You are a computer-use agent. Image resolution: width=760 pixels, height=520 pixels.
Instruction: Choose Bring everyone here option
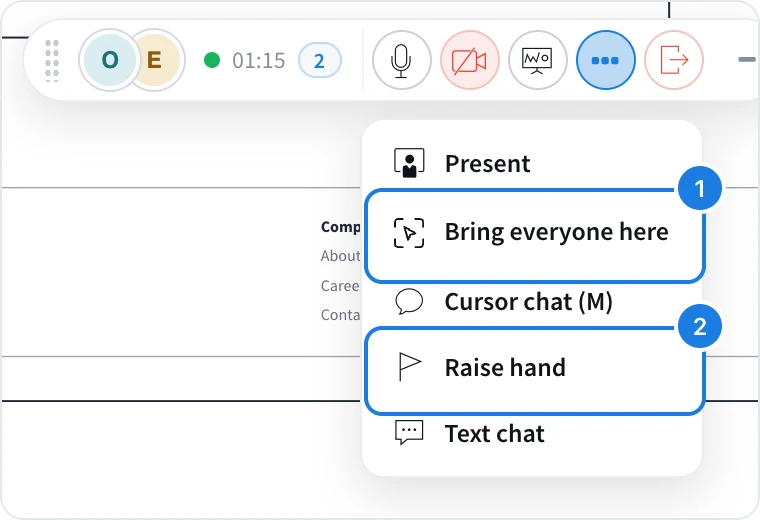[x=534, y=236]
